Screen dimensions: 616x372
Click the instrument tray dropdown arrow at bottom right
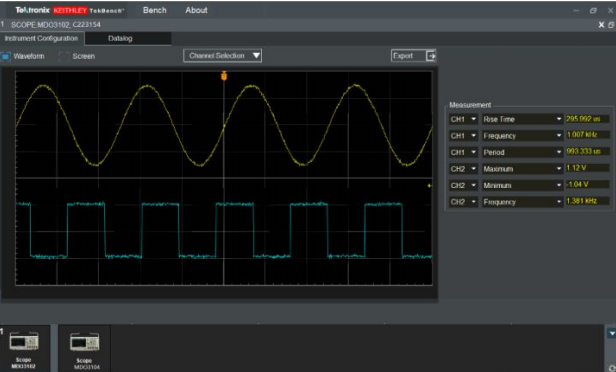pyautogui.click(x=611, y=334)
